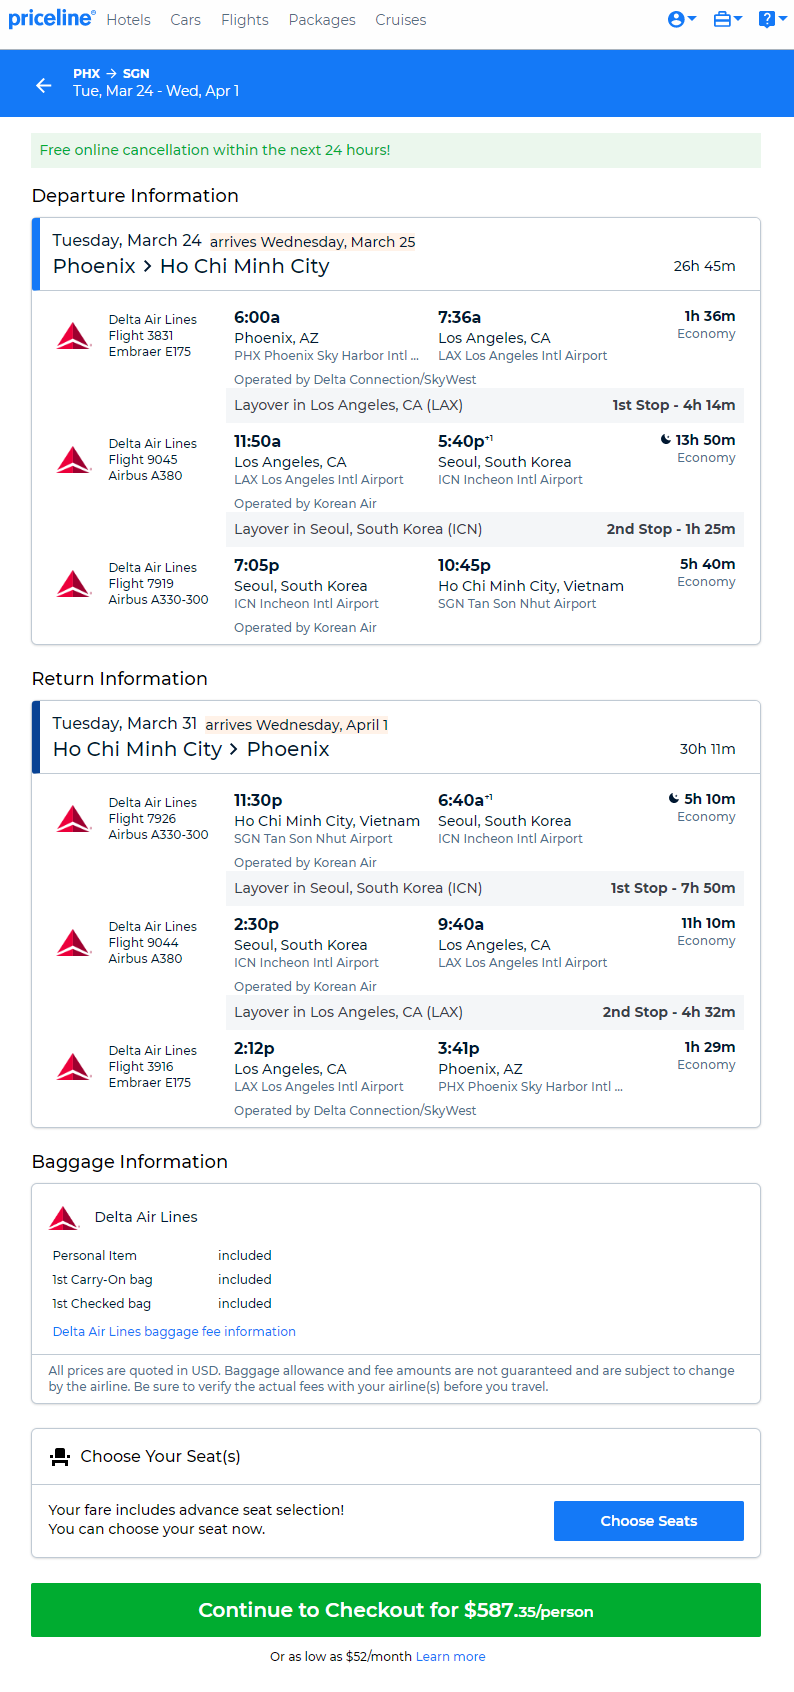This screenshot has width=794, height=1692.
Task: Open the help question mark dropdown
Action: [772, 19]
